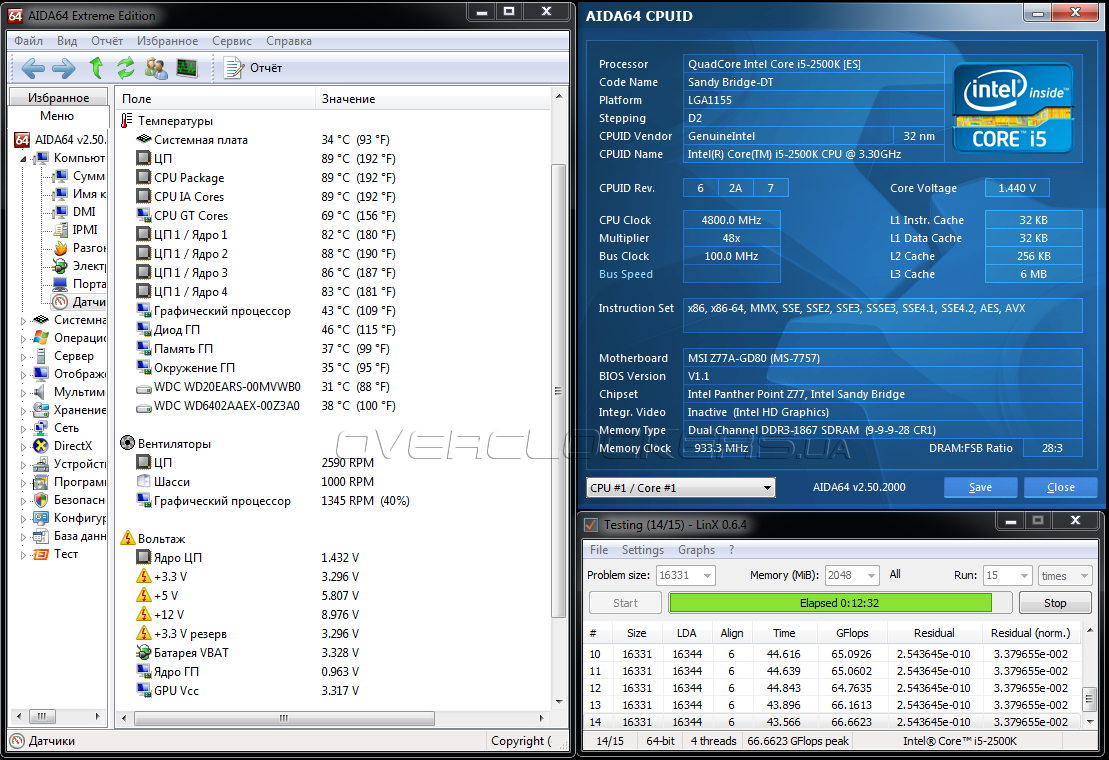Click the forward navigation arrow in toolbar
Screen dimensions: 1109x760
click(63, 68)
